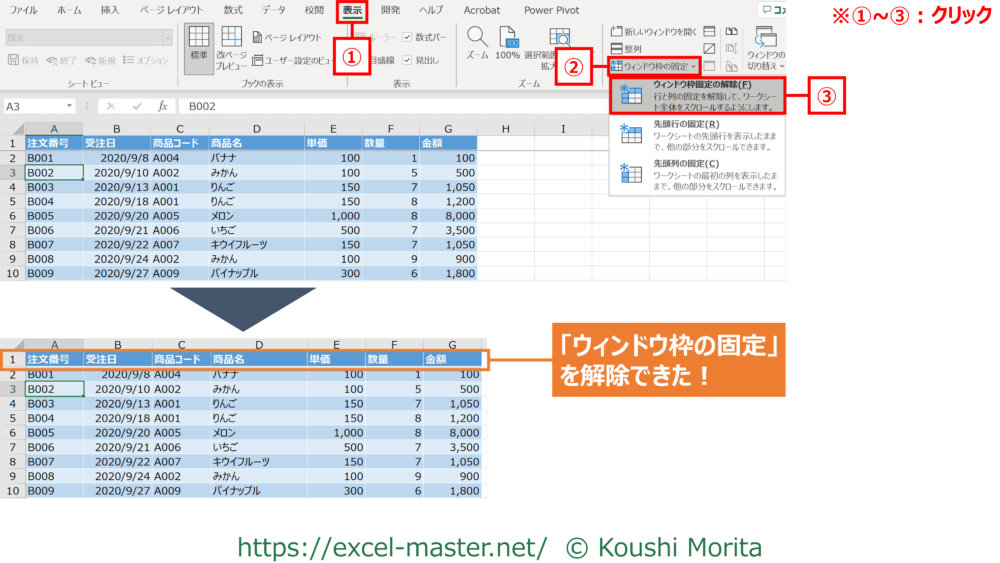Open the ズーム magnifier dialog
Viewport: 1000px width, 563px height.
[478, 44]
